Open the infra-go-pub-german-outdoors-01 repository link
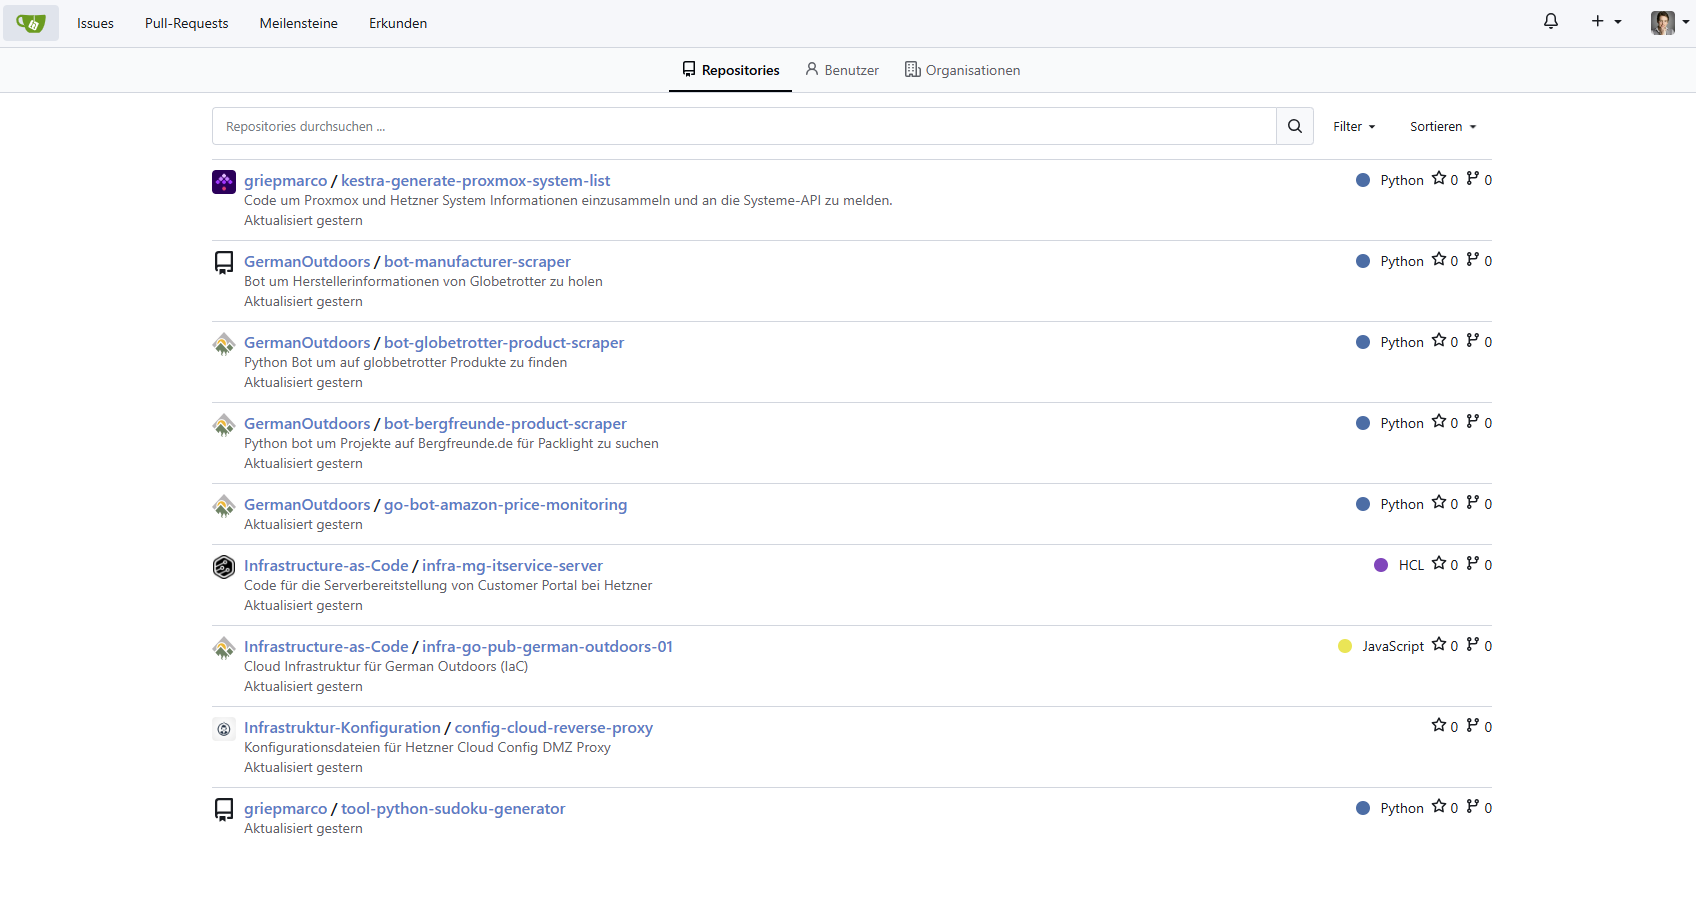The width and height of the screenshot is (1696, 913). point(547,647)
